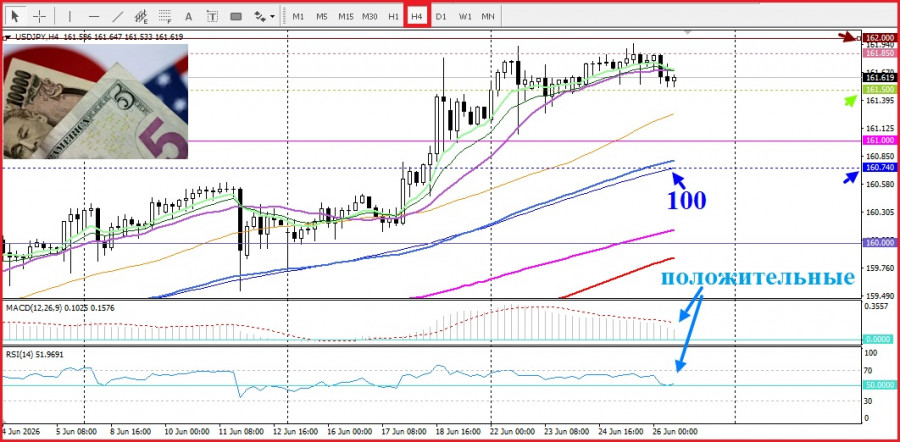Select the H4 timeframe button
Screen dimensions: 900x442
pos(417,16)
